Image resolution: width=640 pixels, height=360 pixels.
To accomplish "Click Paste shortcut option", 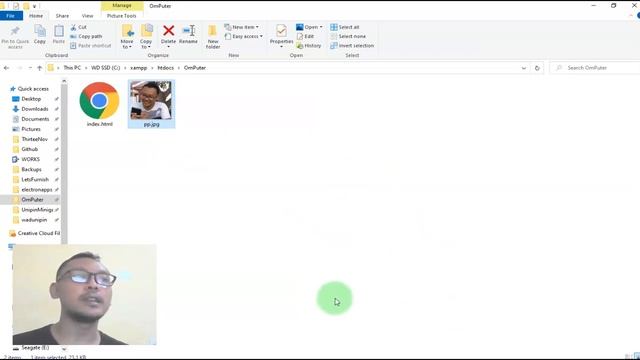I will 91,46.
